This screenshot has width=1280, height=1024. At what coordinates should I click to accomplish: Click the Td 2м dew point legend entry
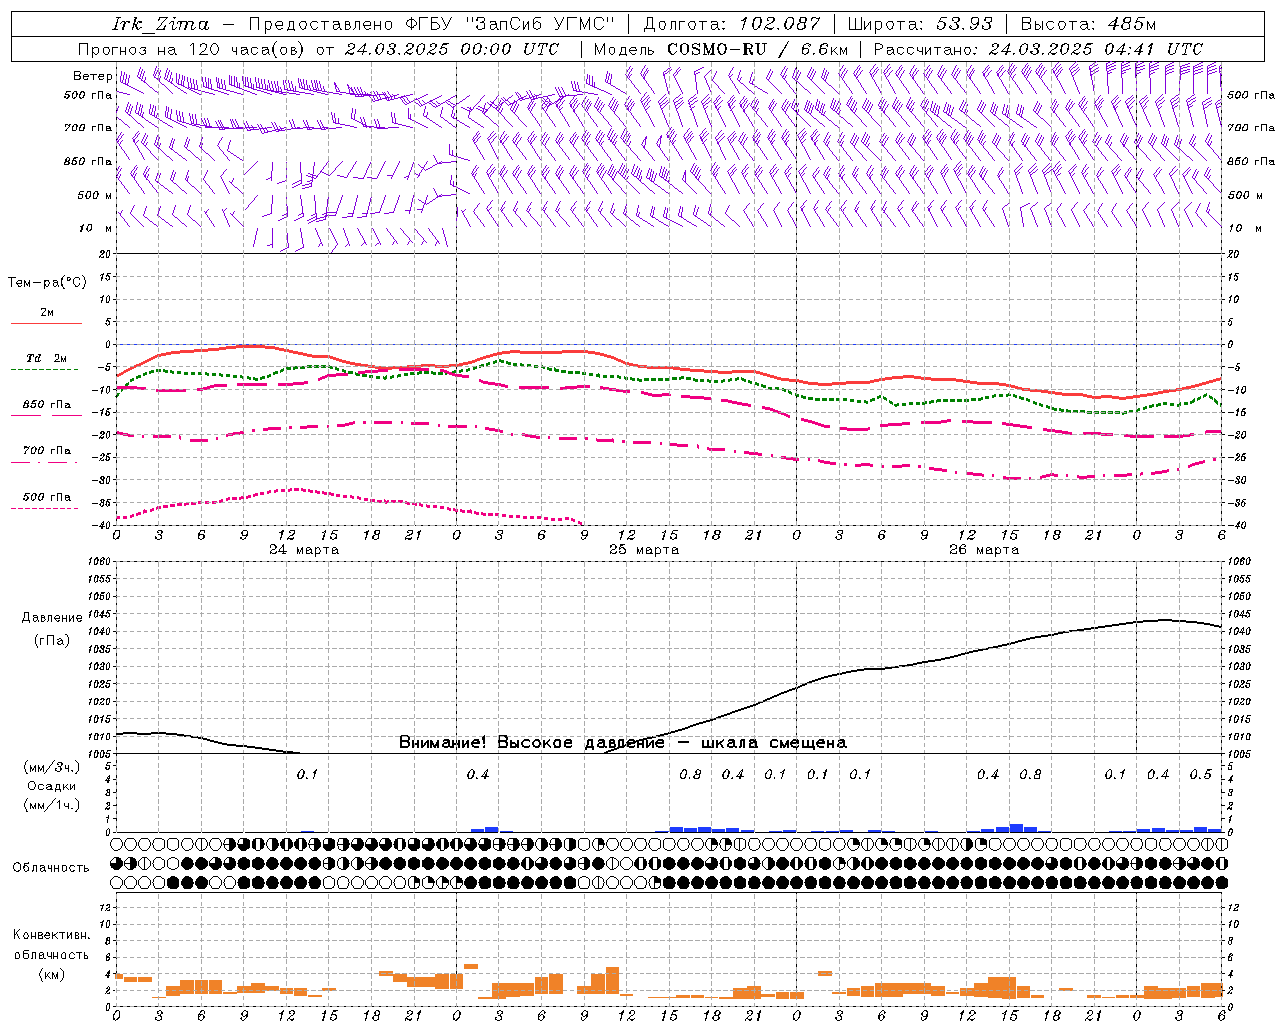pyautogui.click(x=47, y=358)
